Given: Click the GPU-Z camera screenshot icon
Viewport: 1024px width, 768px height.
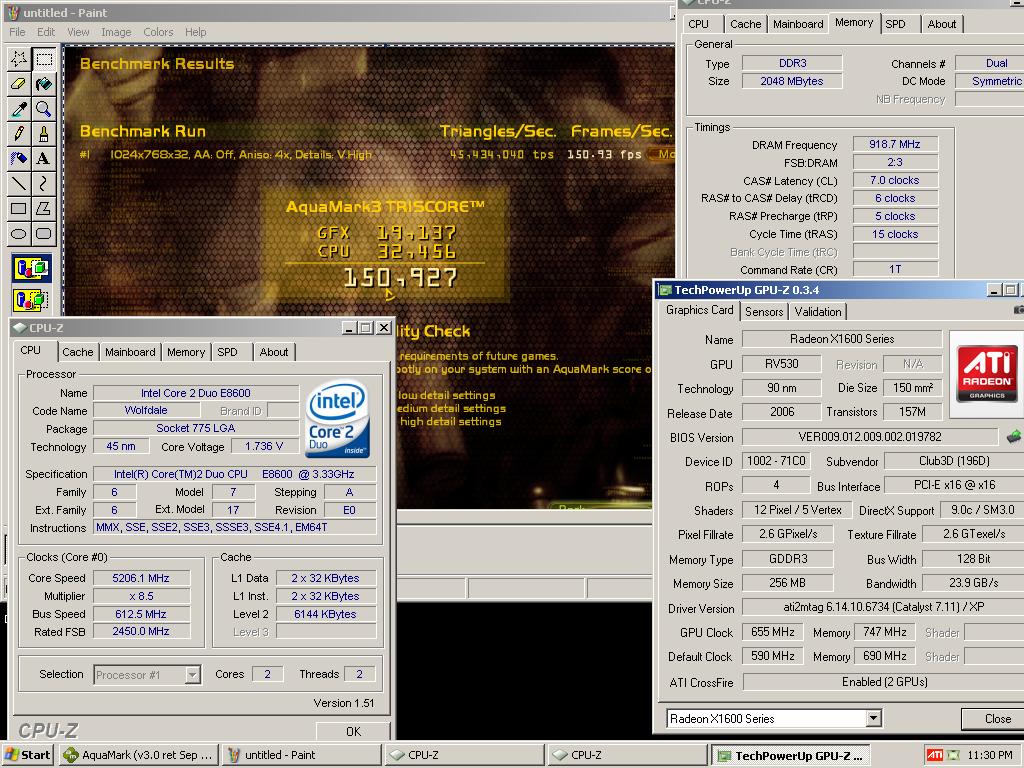Looking at the screenshot, I should tap(1019, 310).
